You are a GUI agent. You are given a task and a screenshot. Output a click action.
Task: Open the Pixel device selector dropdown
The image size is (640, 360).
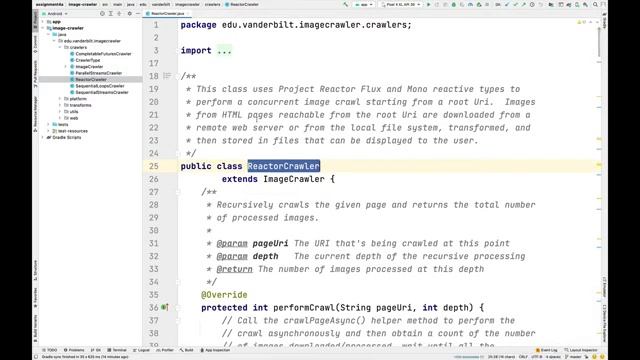coord(400,4)
